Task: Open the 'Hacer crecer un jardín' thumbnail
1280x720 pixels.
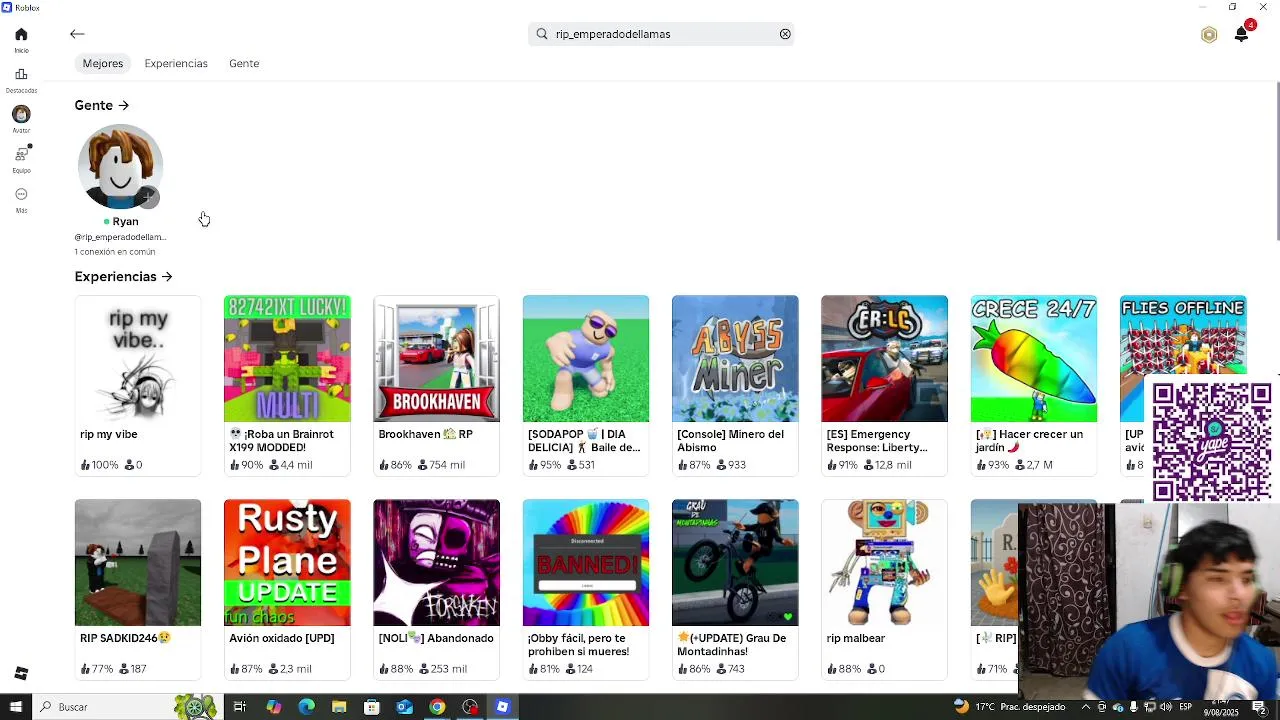Action: (x=1034, y=358)
